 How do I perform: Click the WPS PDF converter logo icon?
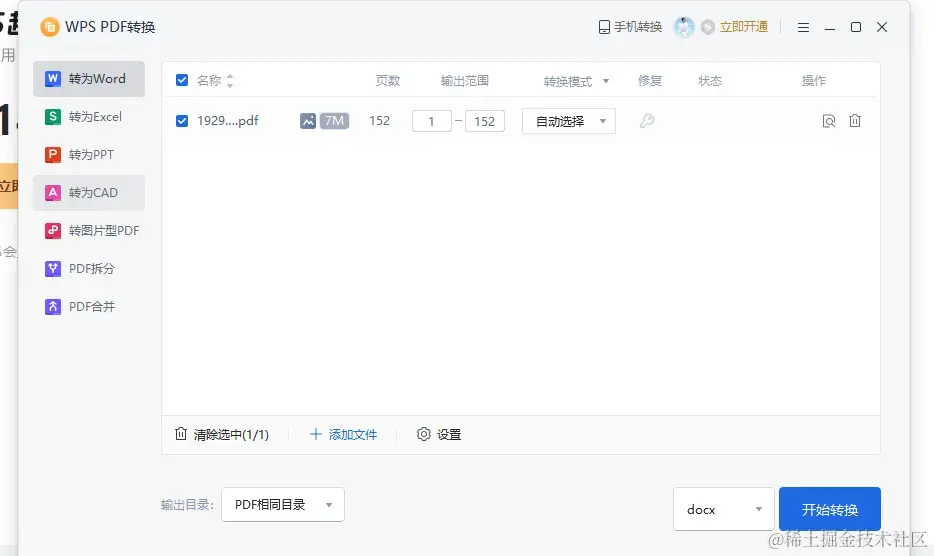click(x=49, y=27)
